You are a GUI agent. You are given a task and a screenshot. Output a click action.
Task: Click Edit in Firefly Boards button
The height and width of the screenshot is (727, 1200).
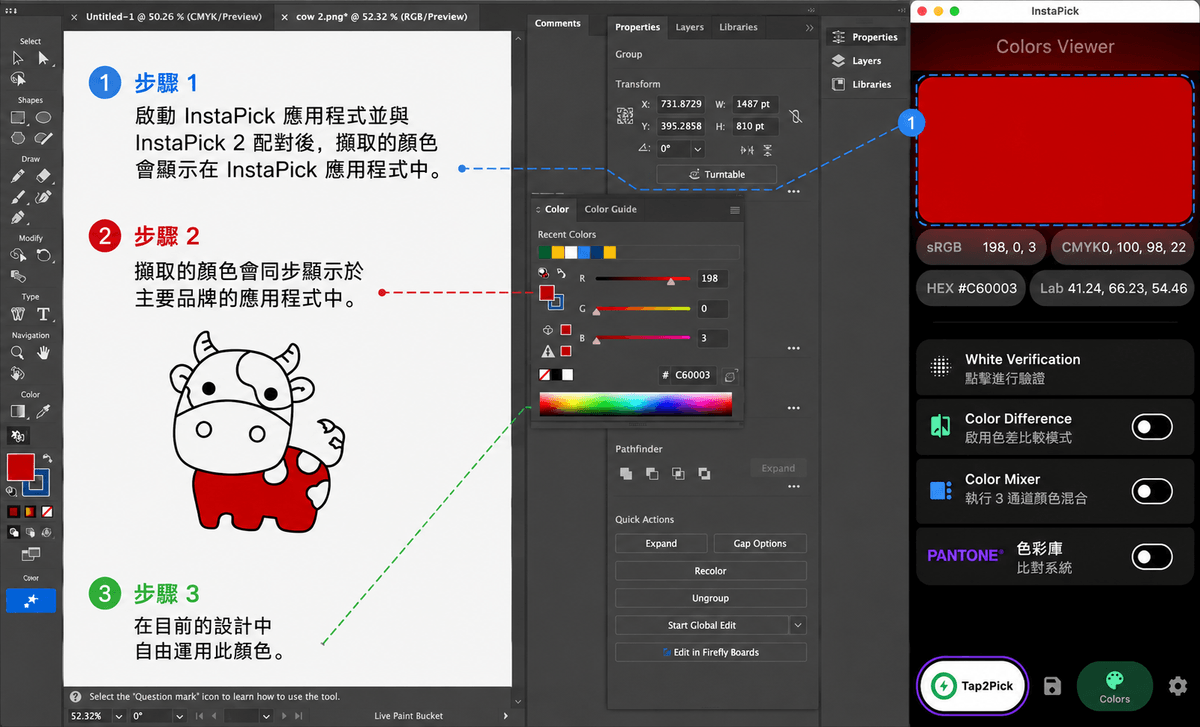click(711, 652)
